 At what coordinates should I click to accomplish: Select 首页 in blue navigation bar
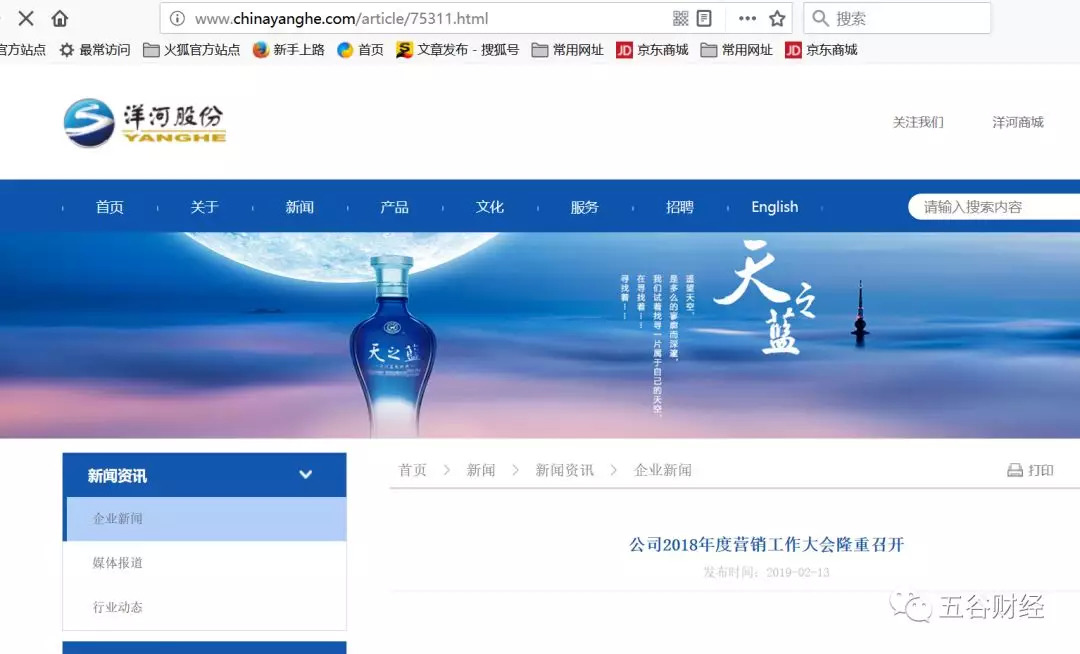click(x=110, y=207)
